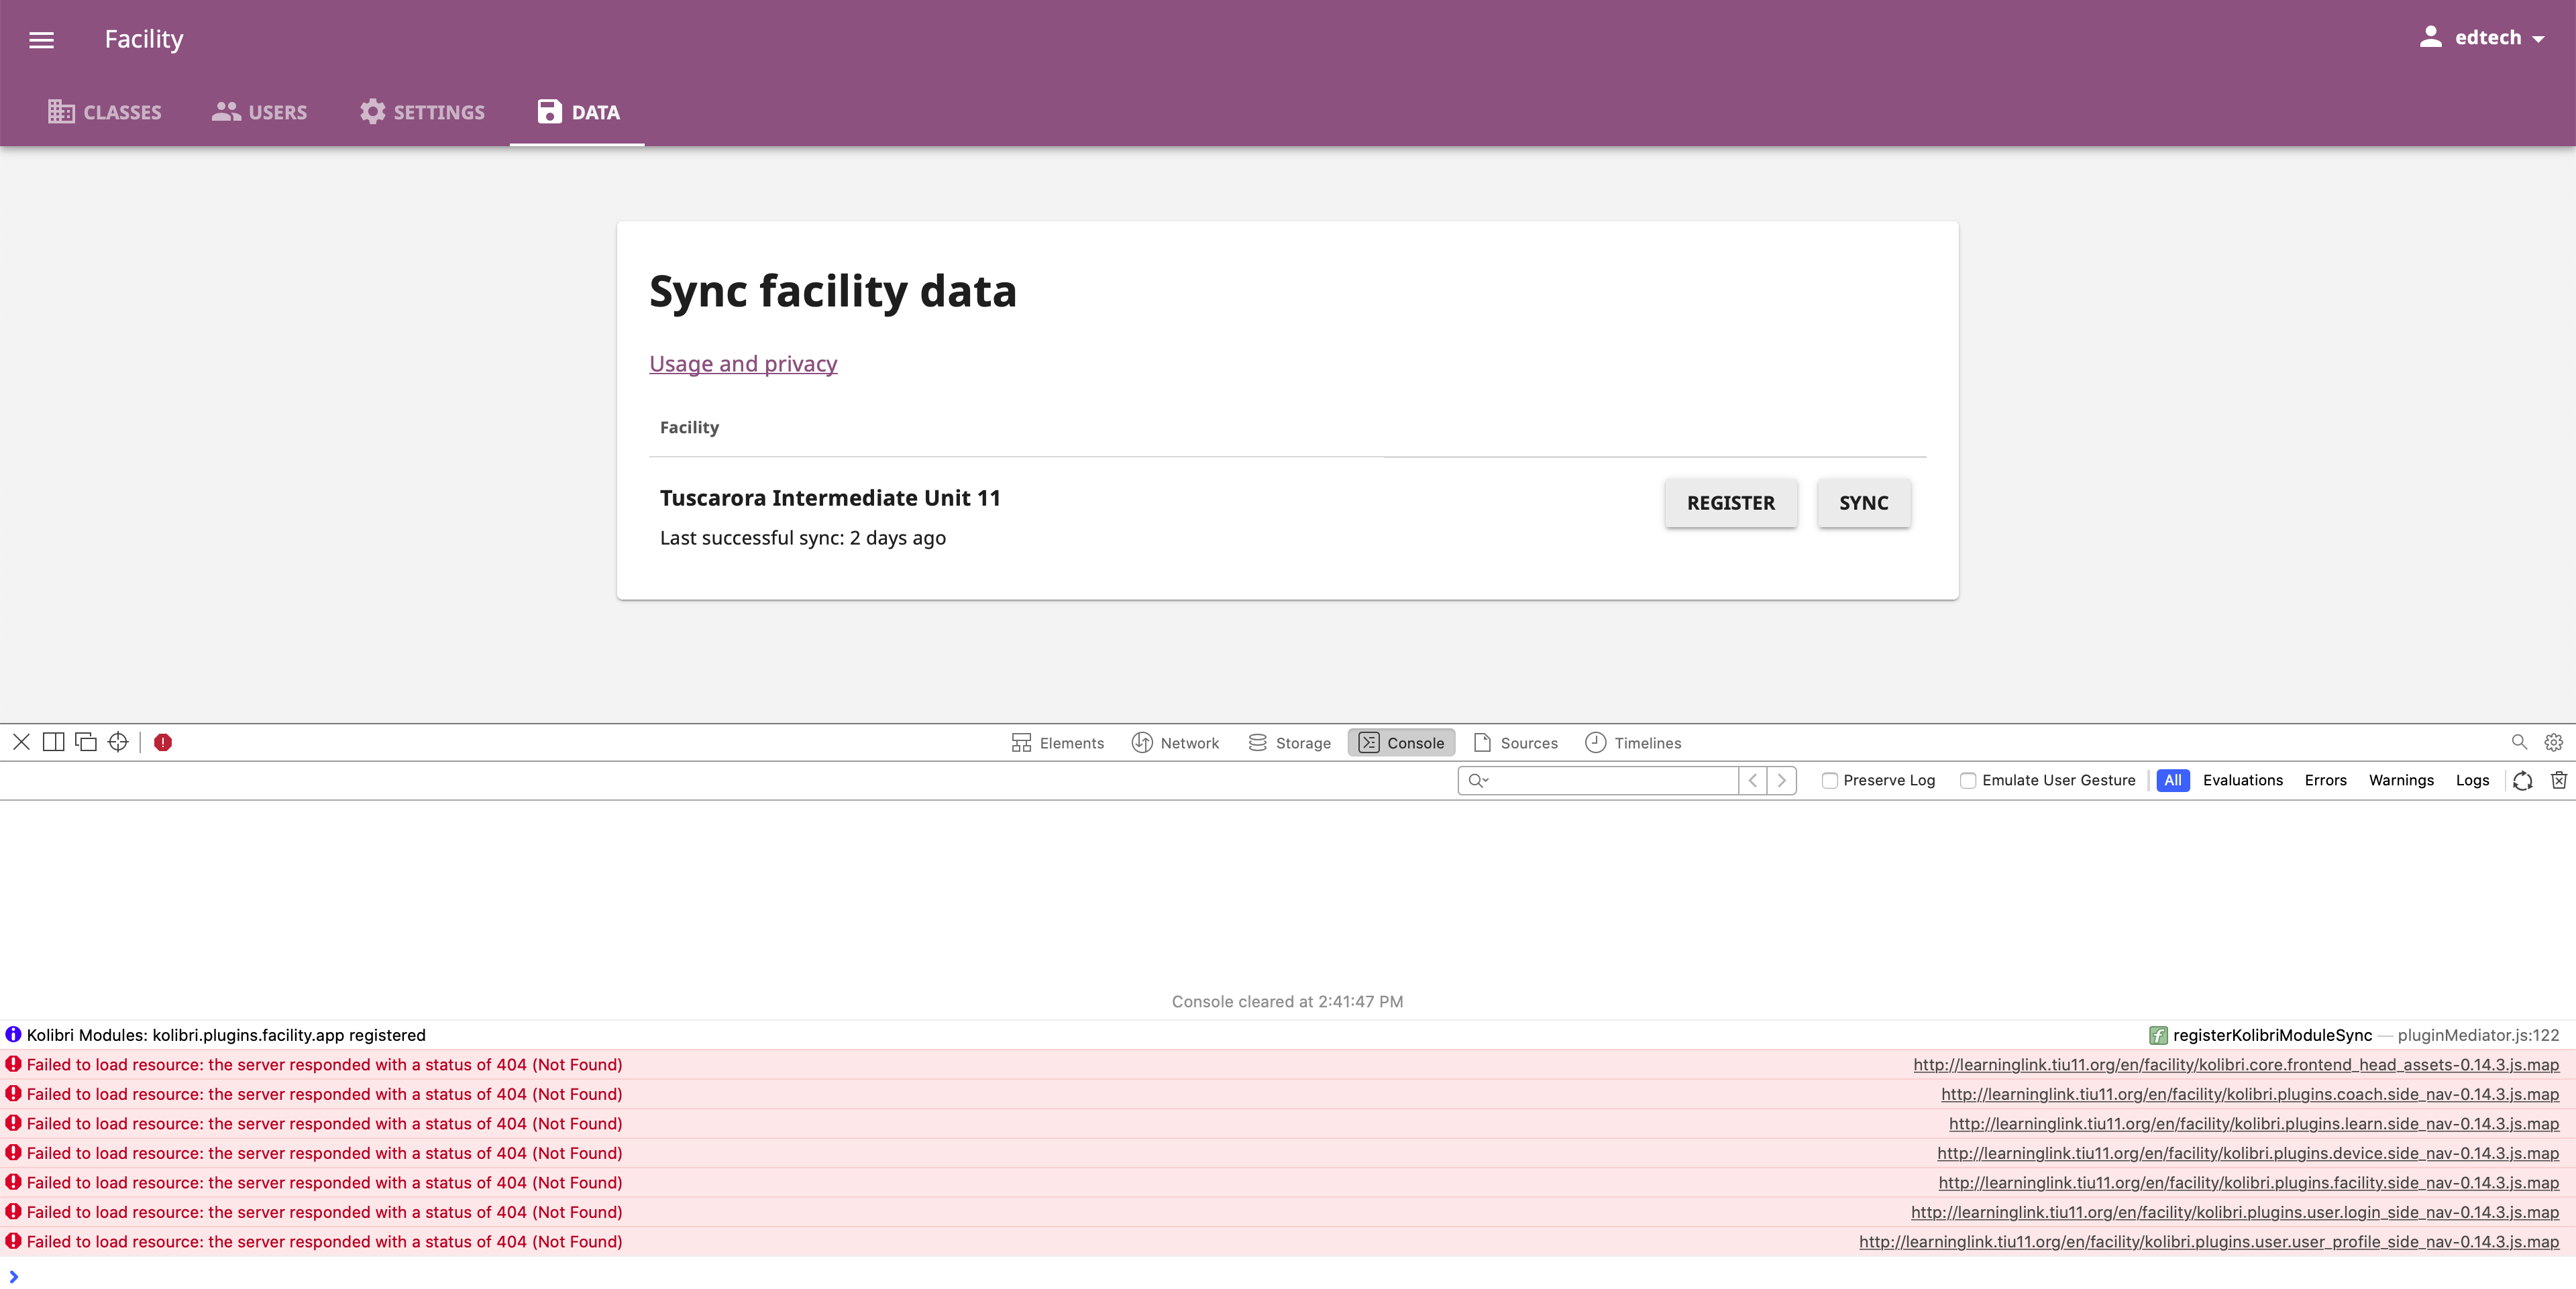This screenshot has width=2576, height=1289.
Task: Click the clear-on-reload circular arrows icon
Action: click(2523, 780)
